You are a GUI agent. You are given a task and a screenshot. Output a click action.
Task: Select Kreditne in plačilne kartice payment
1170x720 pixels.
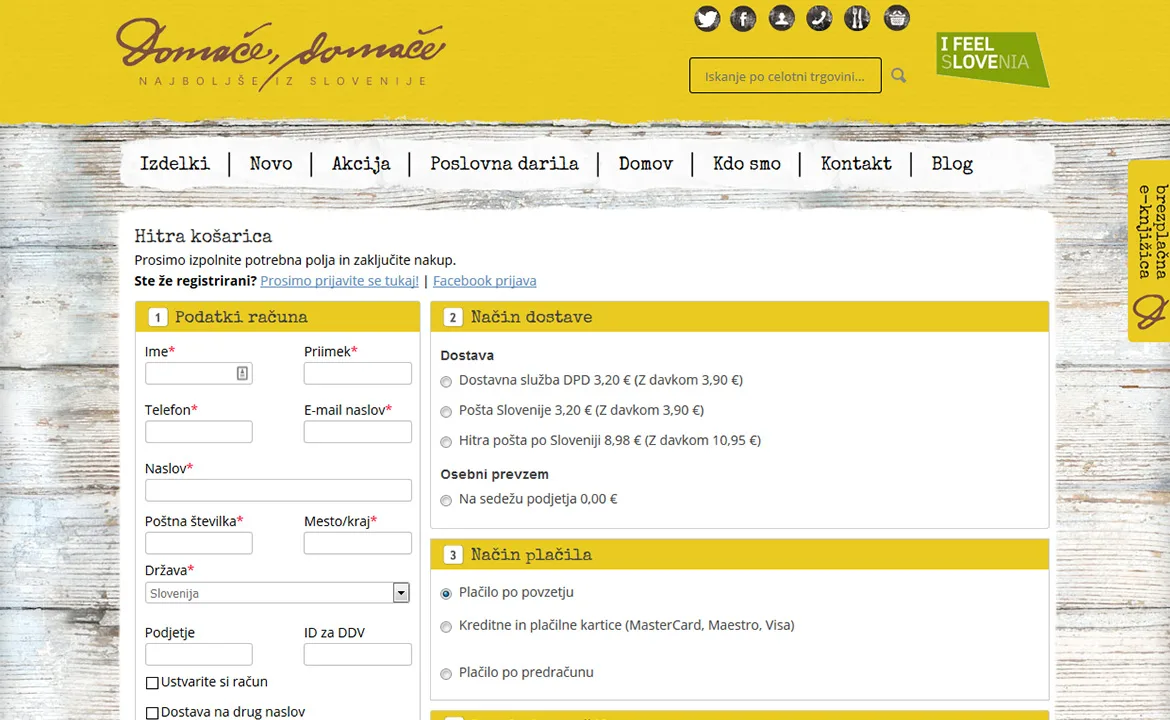[446, 627]
